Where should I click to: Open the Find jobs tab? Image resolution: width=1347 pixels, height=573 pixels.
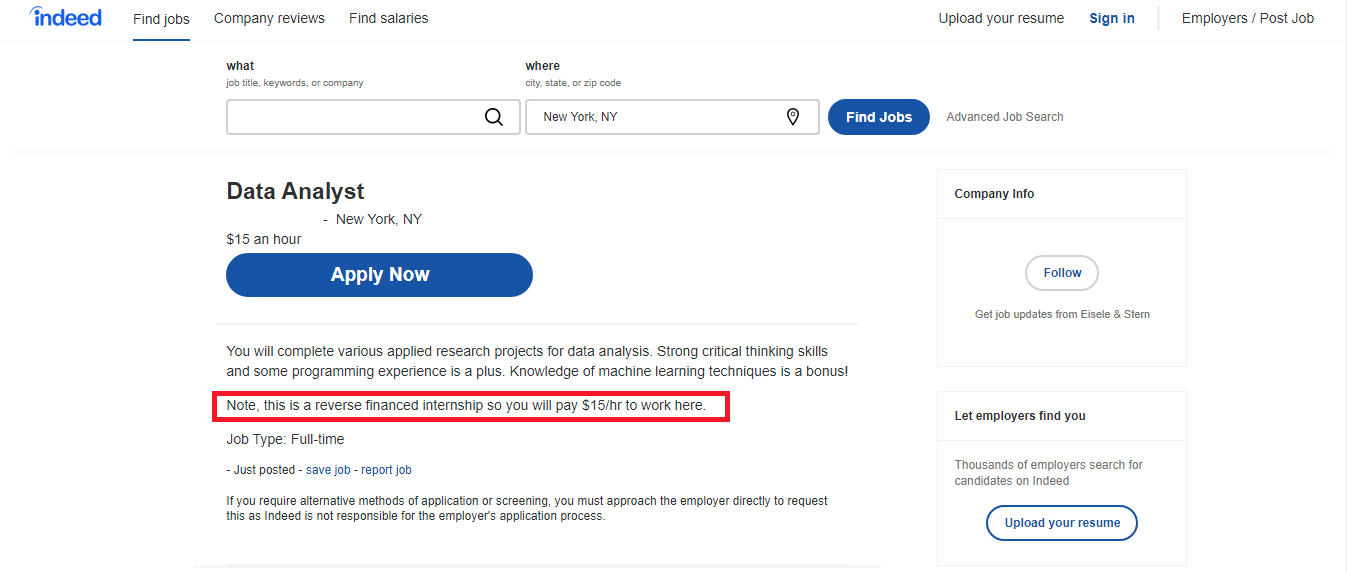coord(161,19)
